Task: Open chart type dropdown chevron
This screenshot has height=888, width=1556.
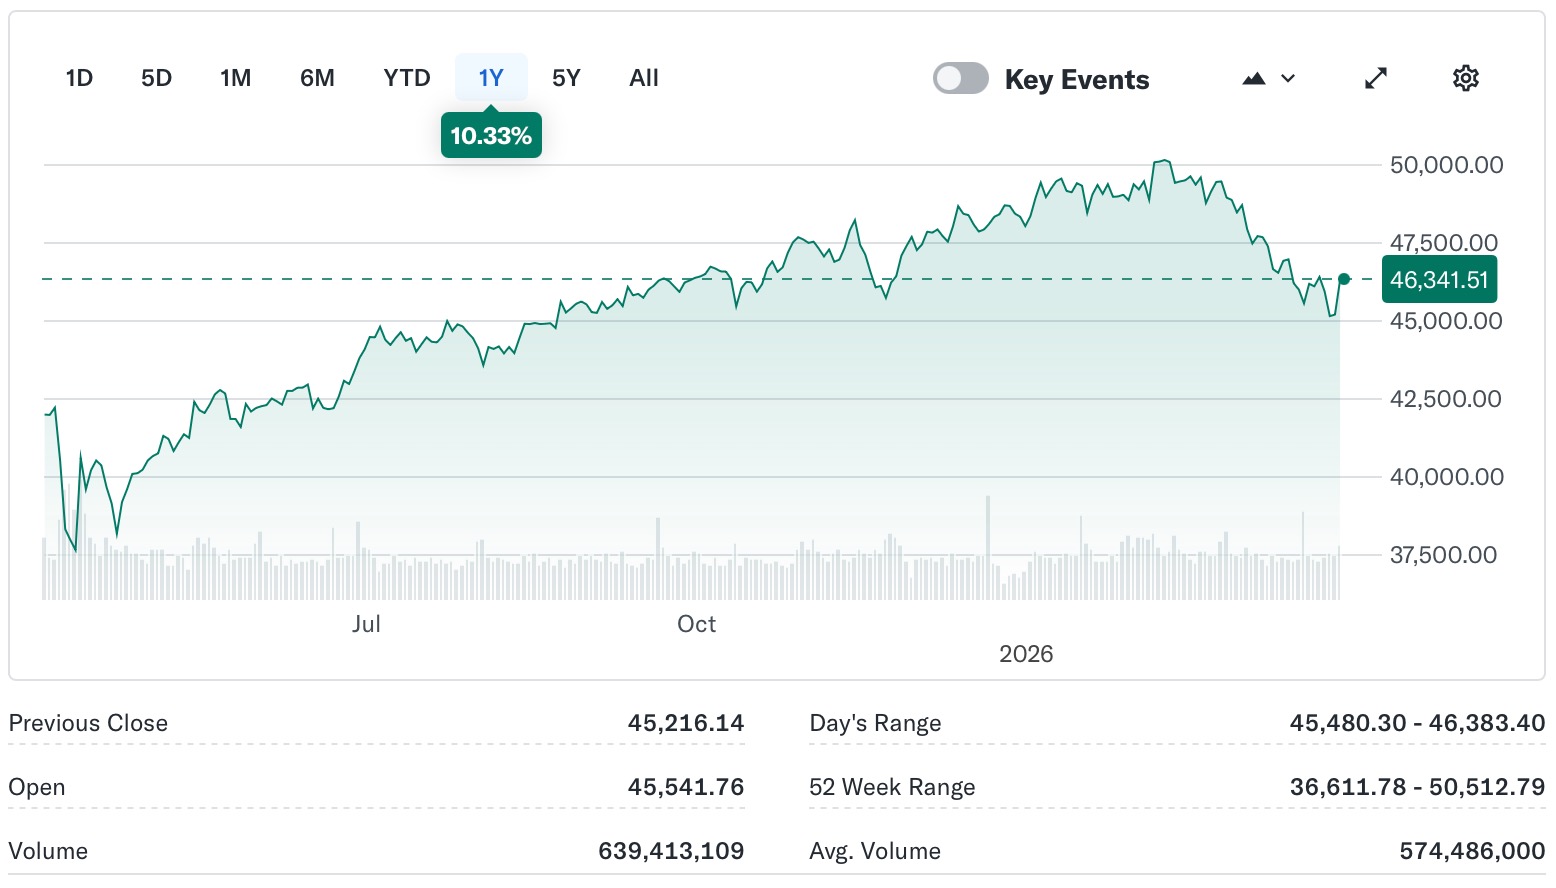Action: tap(1288, 78)
